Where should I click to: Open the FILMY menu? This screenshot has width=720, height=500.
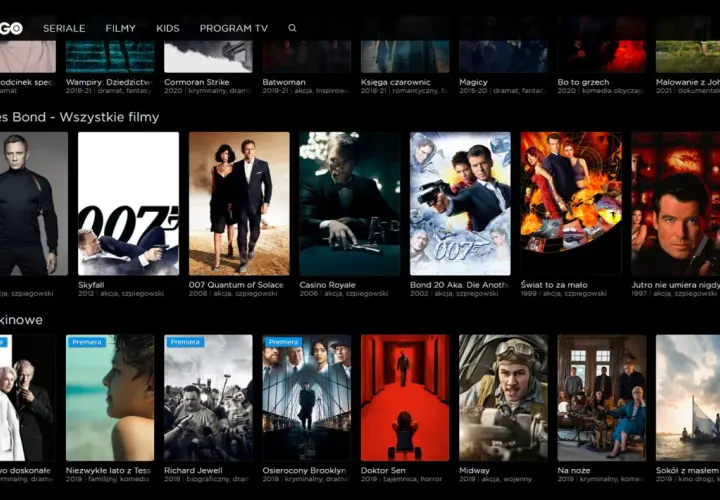pyautogui.click(x=120, y=28)
